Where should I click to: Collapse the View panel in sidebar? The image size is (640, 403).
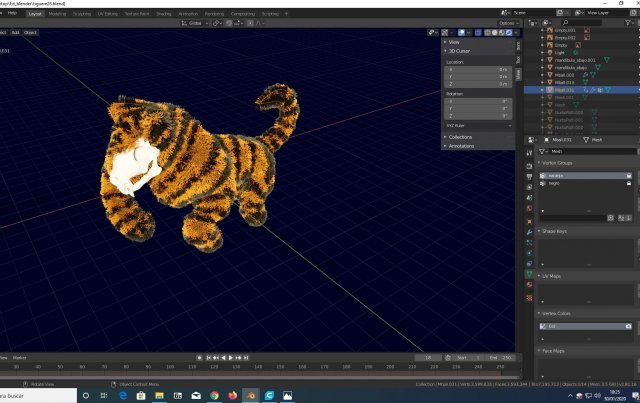[453, 42]
